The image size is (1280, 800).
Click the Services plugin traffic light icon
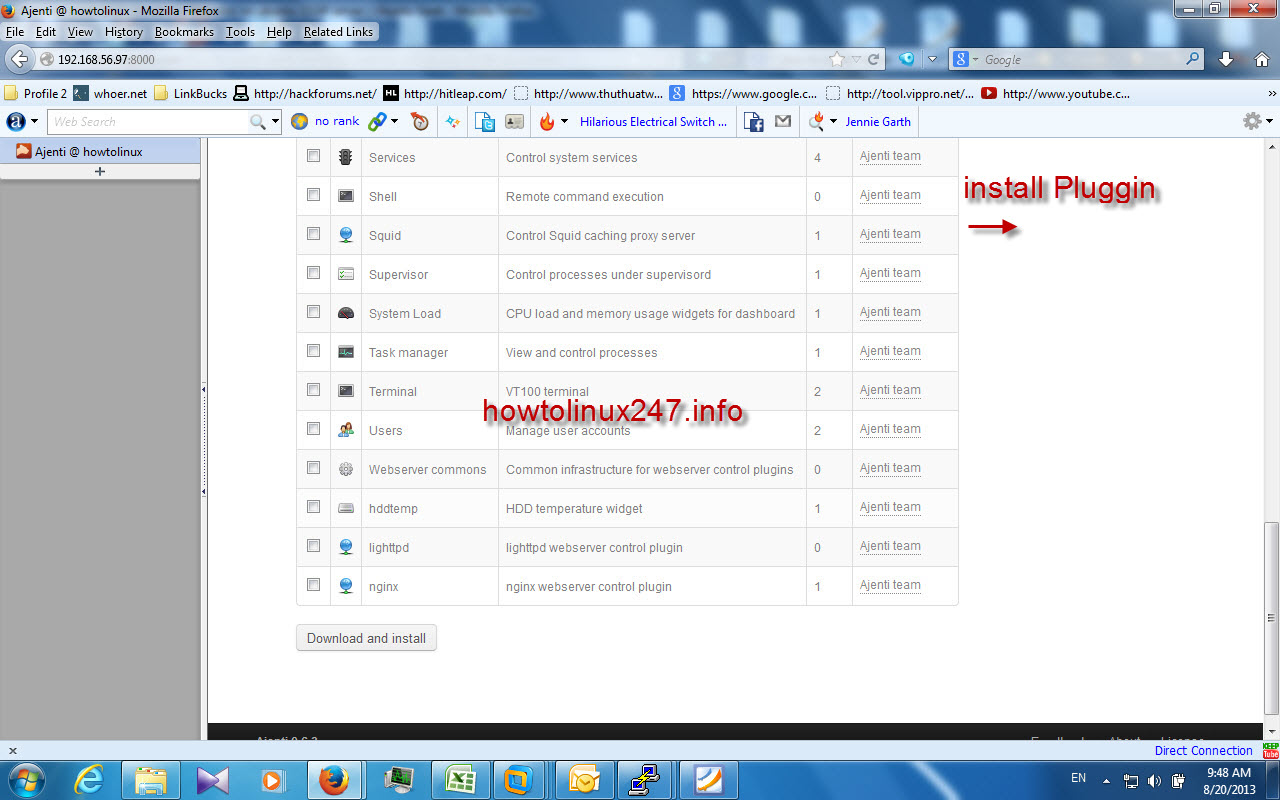(346, 157)
